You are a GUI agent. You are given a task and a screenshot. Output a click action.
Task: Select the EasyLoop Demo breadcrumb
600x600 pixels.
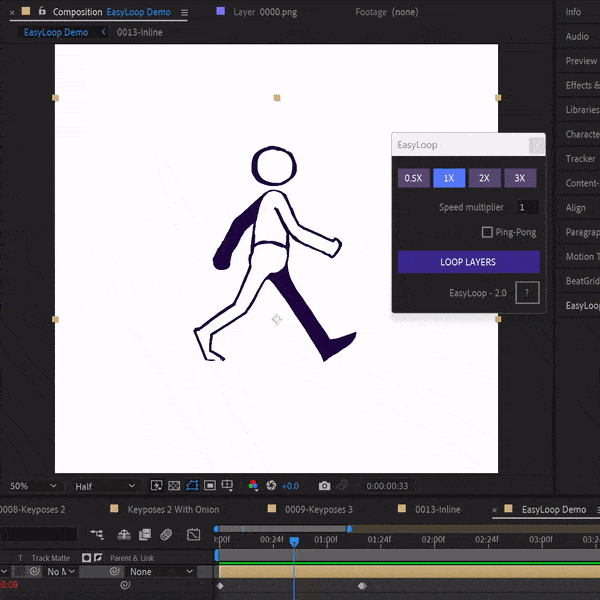click(x=56, y=33)
